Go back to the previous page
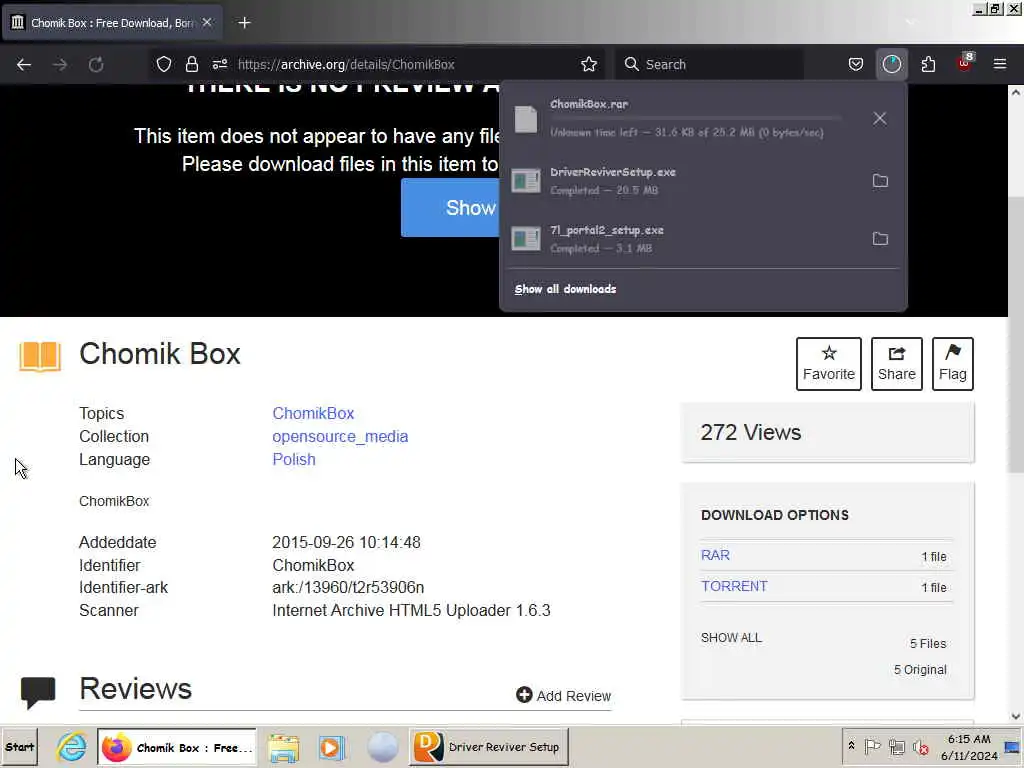The height and width of the screenshot is (768, 1024). [24, 64]
